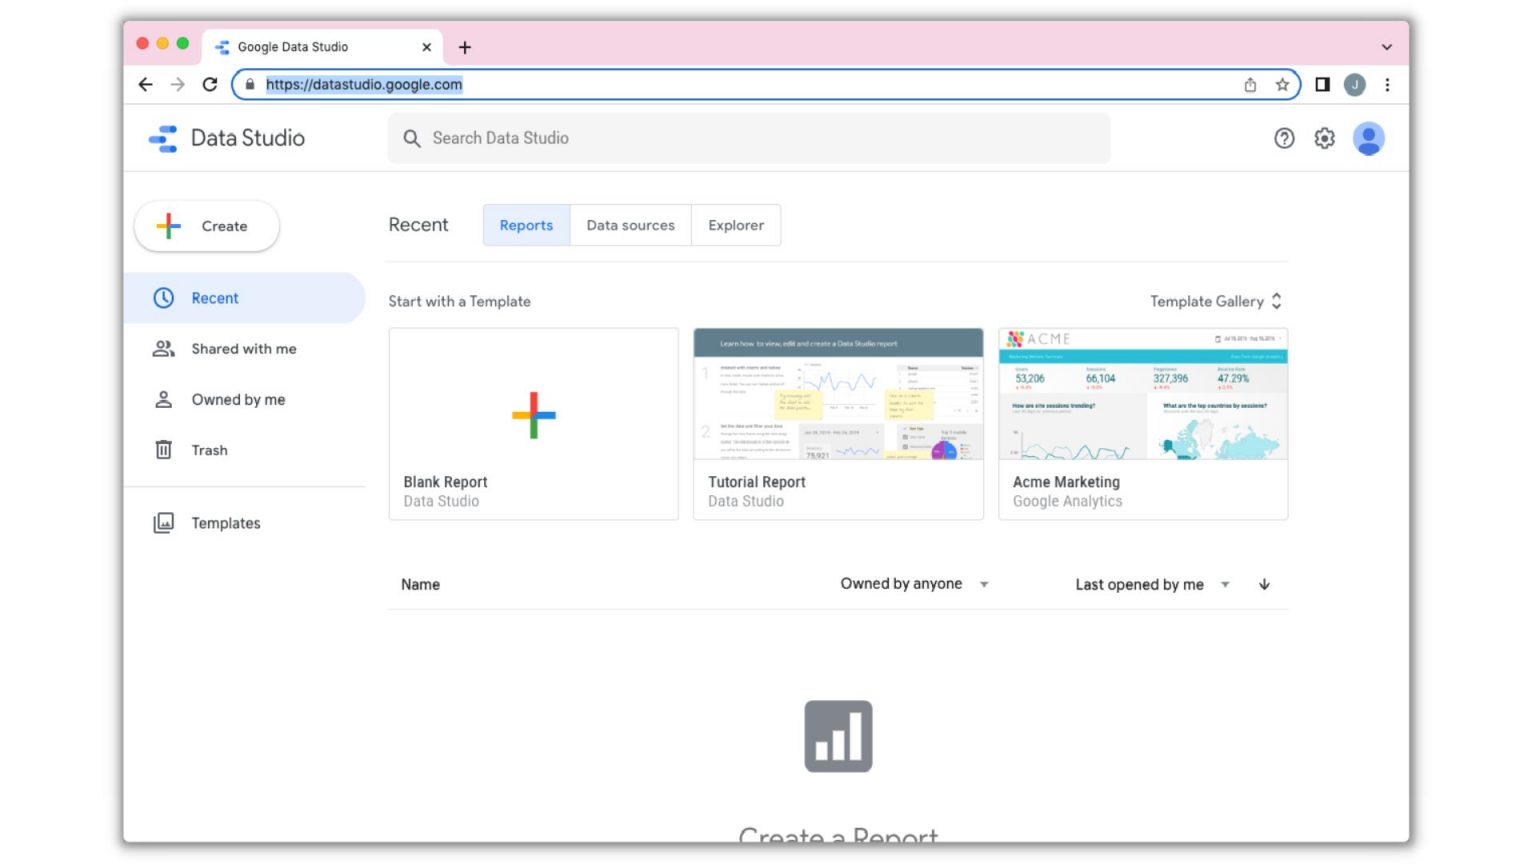Expand the Template Gallery toggle
This screenshot has height=864, width=1536.
click(1216, 302)
